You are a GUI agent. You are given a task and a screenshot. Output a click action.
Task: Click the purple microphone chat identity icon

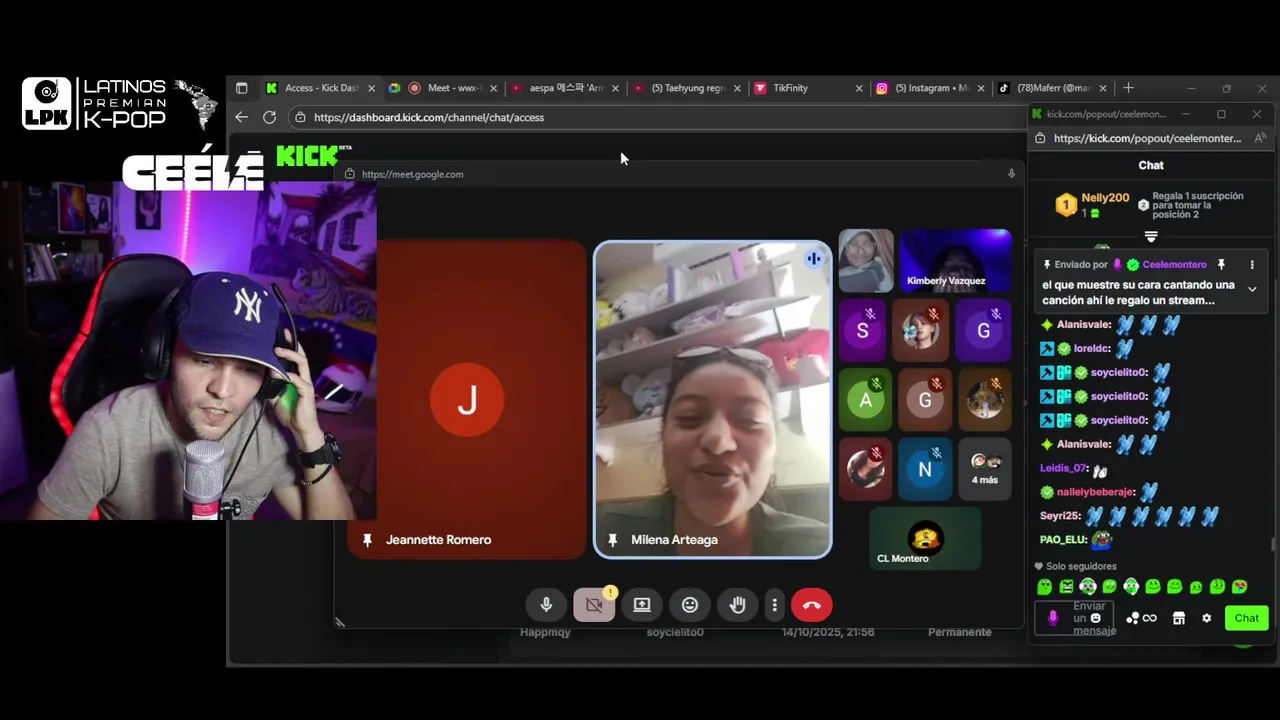pyautogui.click(x=1052, y=618)
